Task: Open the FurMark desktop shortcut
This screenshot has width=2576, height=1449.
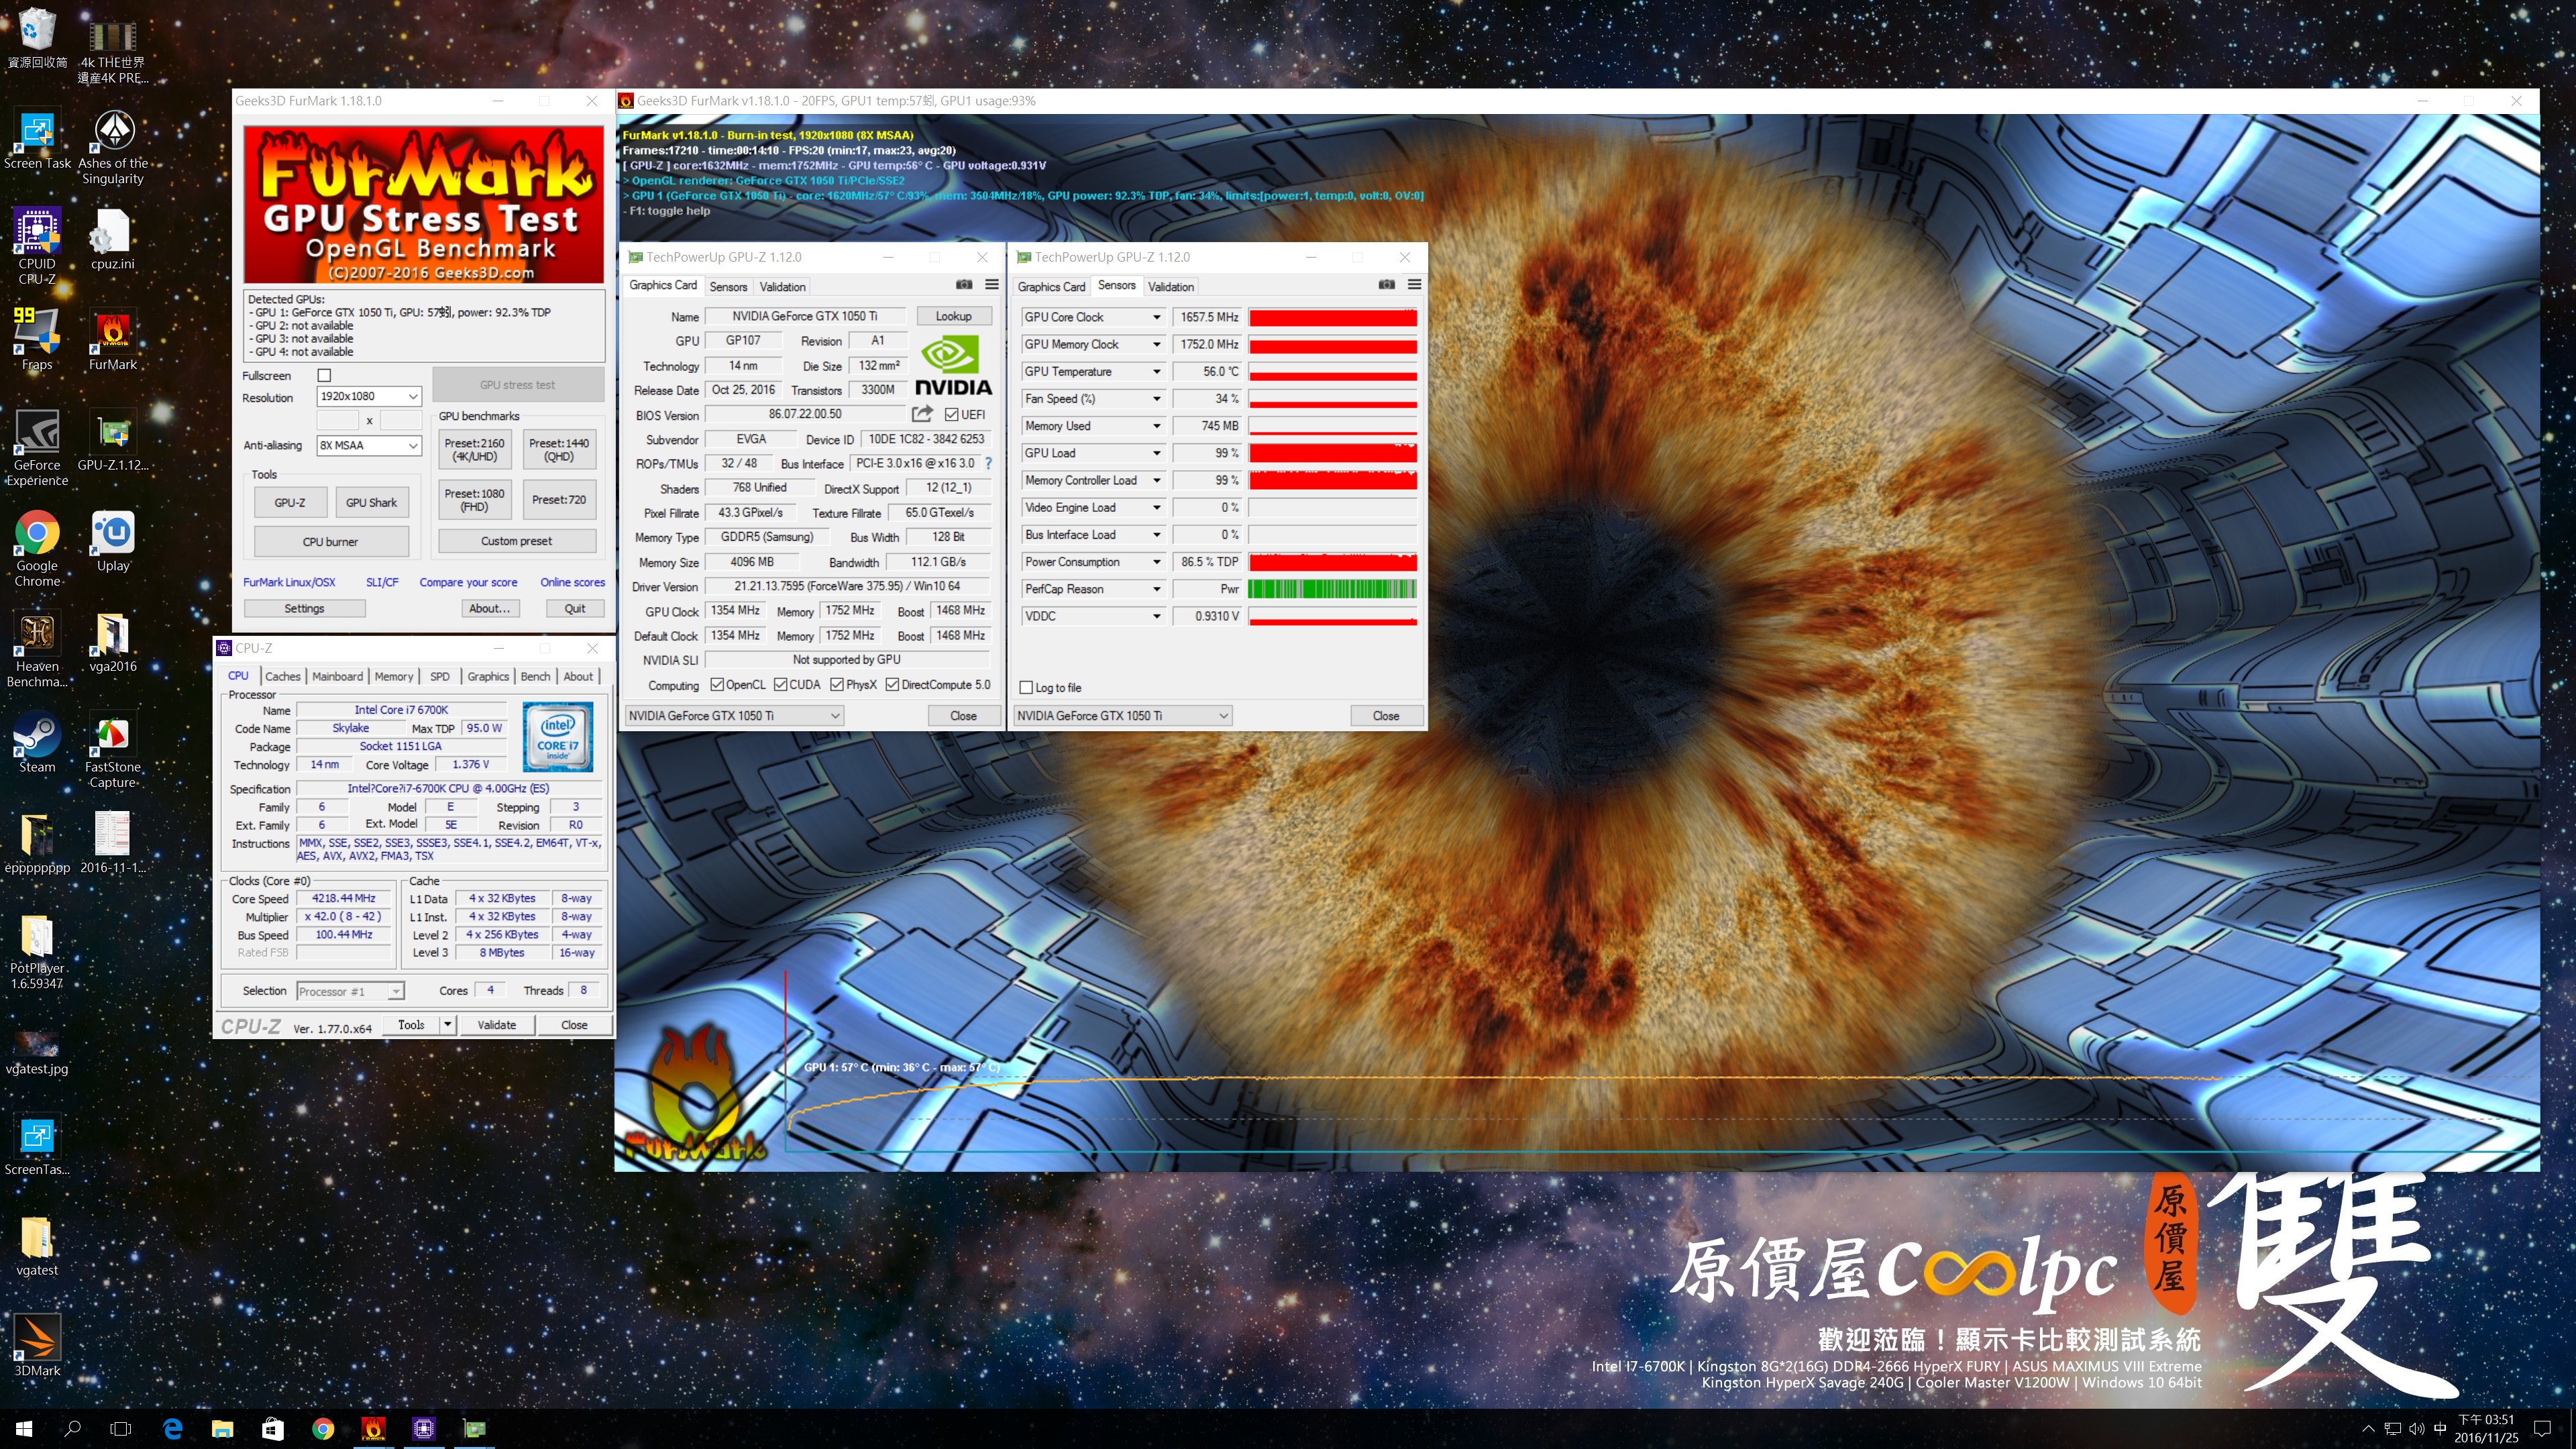Action: pyautogui.click(x=113, y=340)
